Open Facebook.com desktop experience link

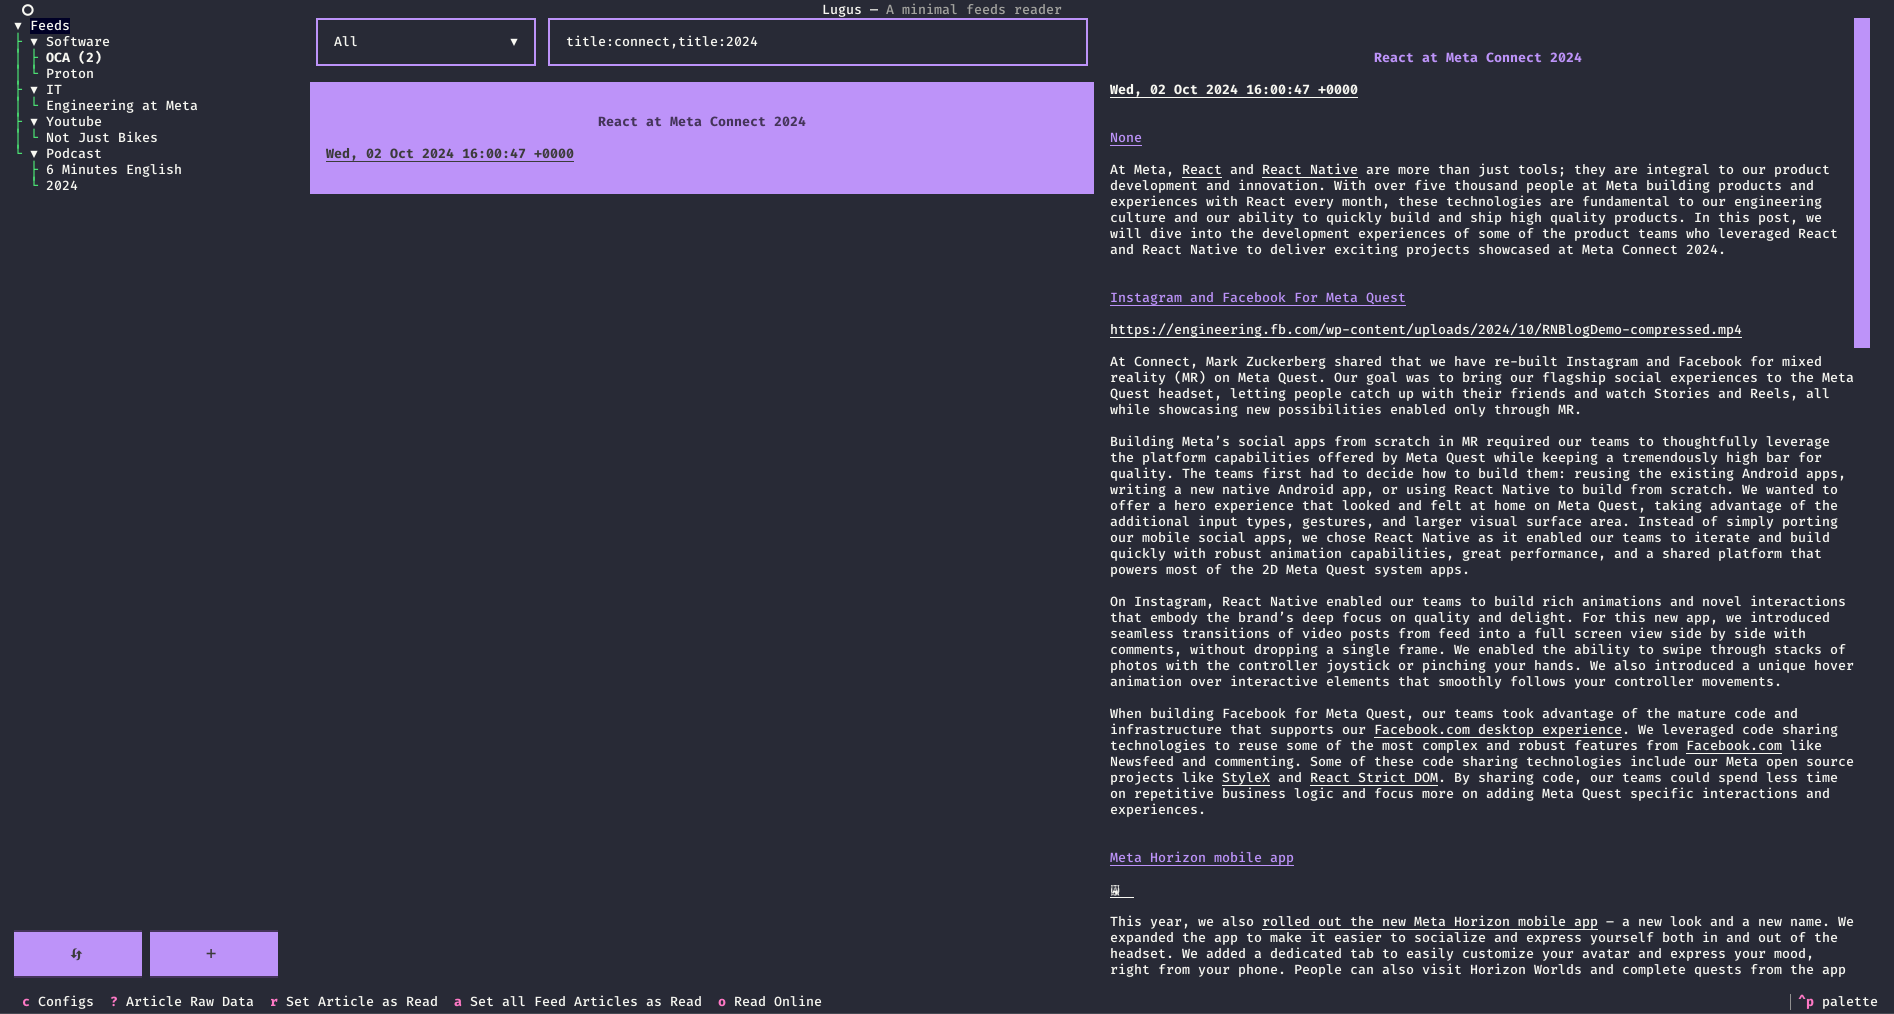point(1498,730)
